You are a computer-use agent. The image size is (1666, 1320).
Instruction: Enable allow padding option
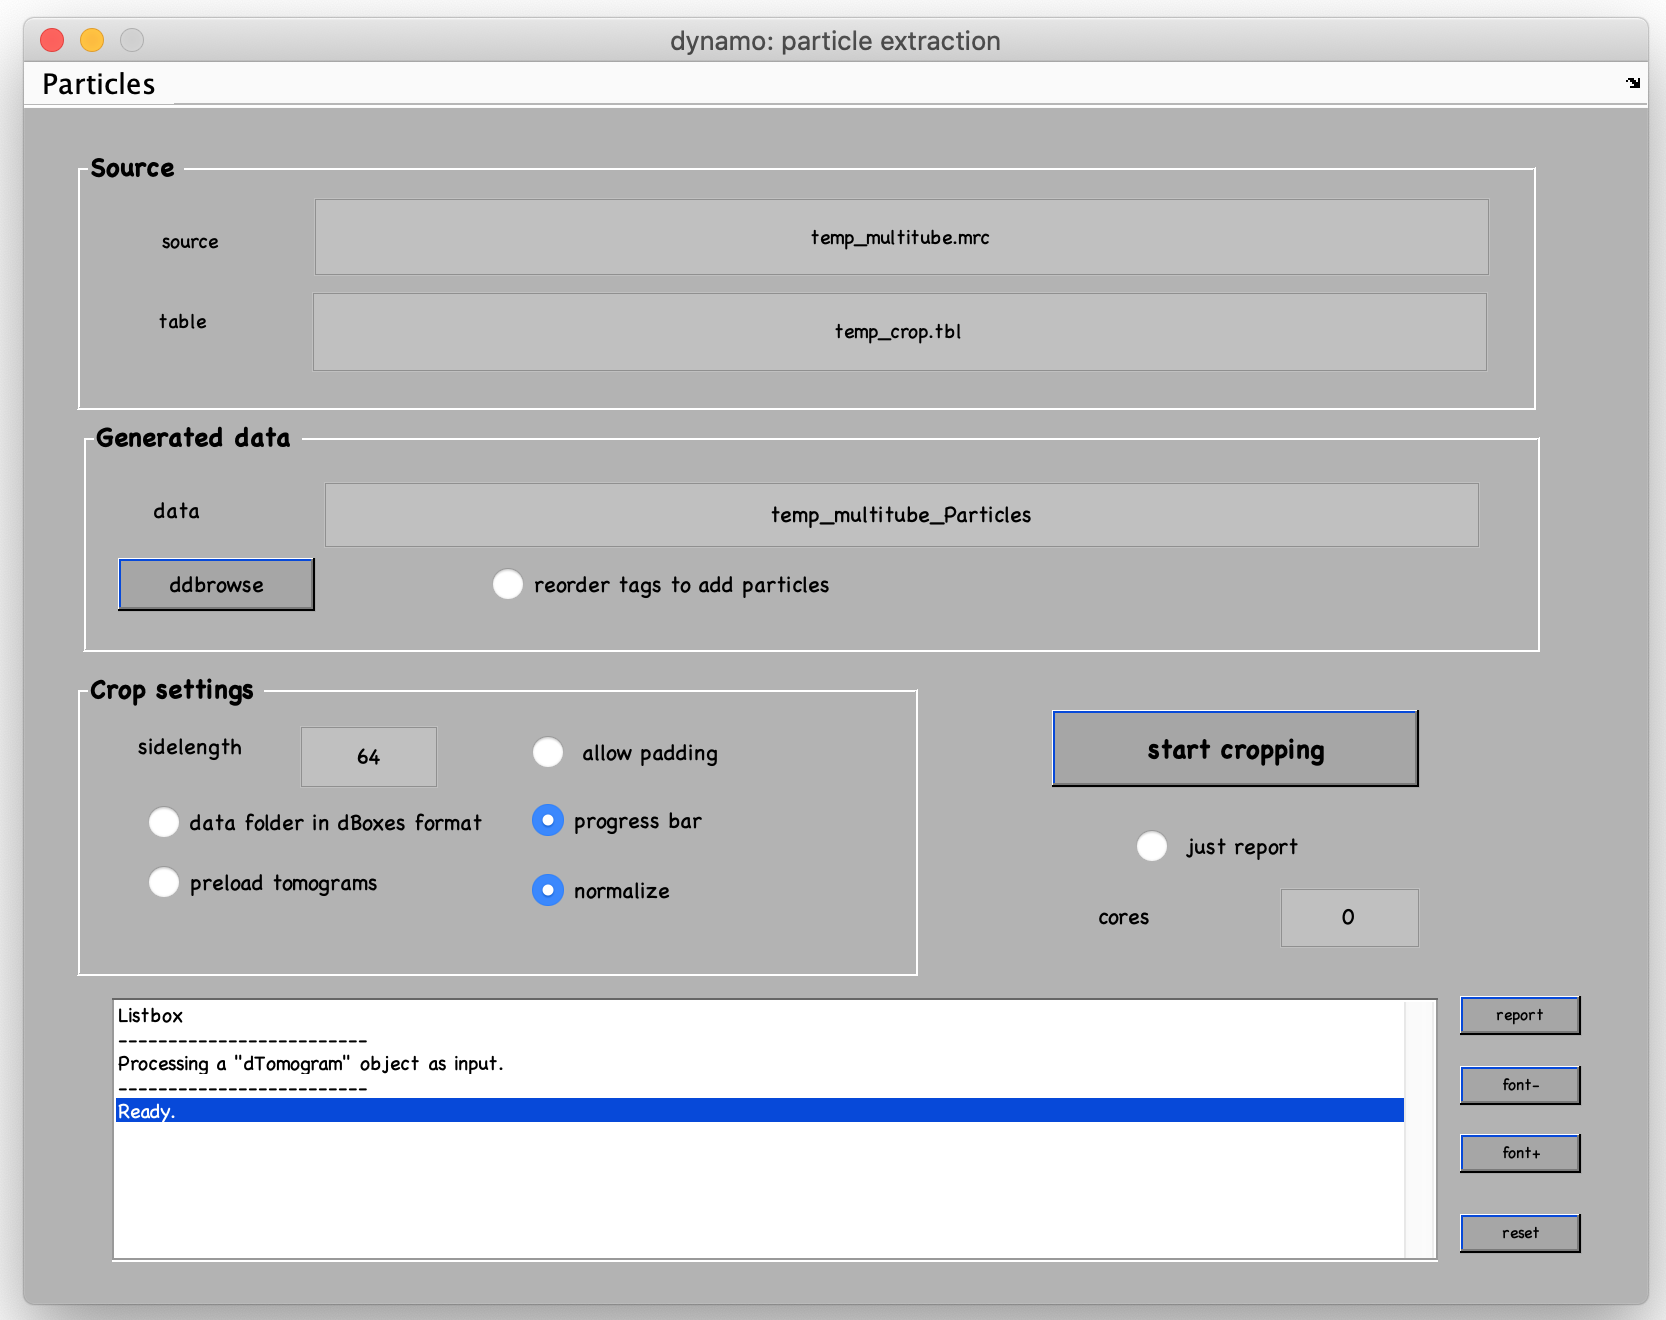(548, 752)
